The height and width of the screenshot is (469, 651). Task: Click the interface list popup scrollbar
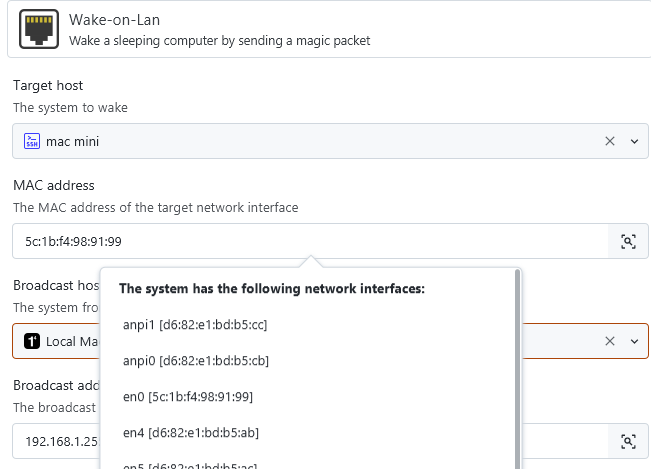(x=517, y=369)
